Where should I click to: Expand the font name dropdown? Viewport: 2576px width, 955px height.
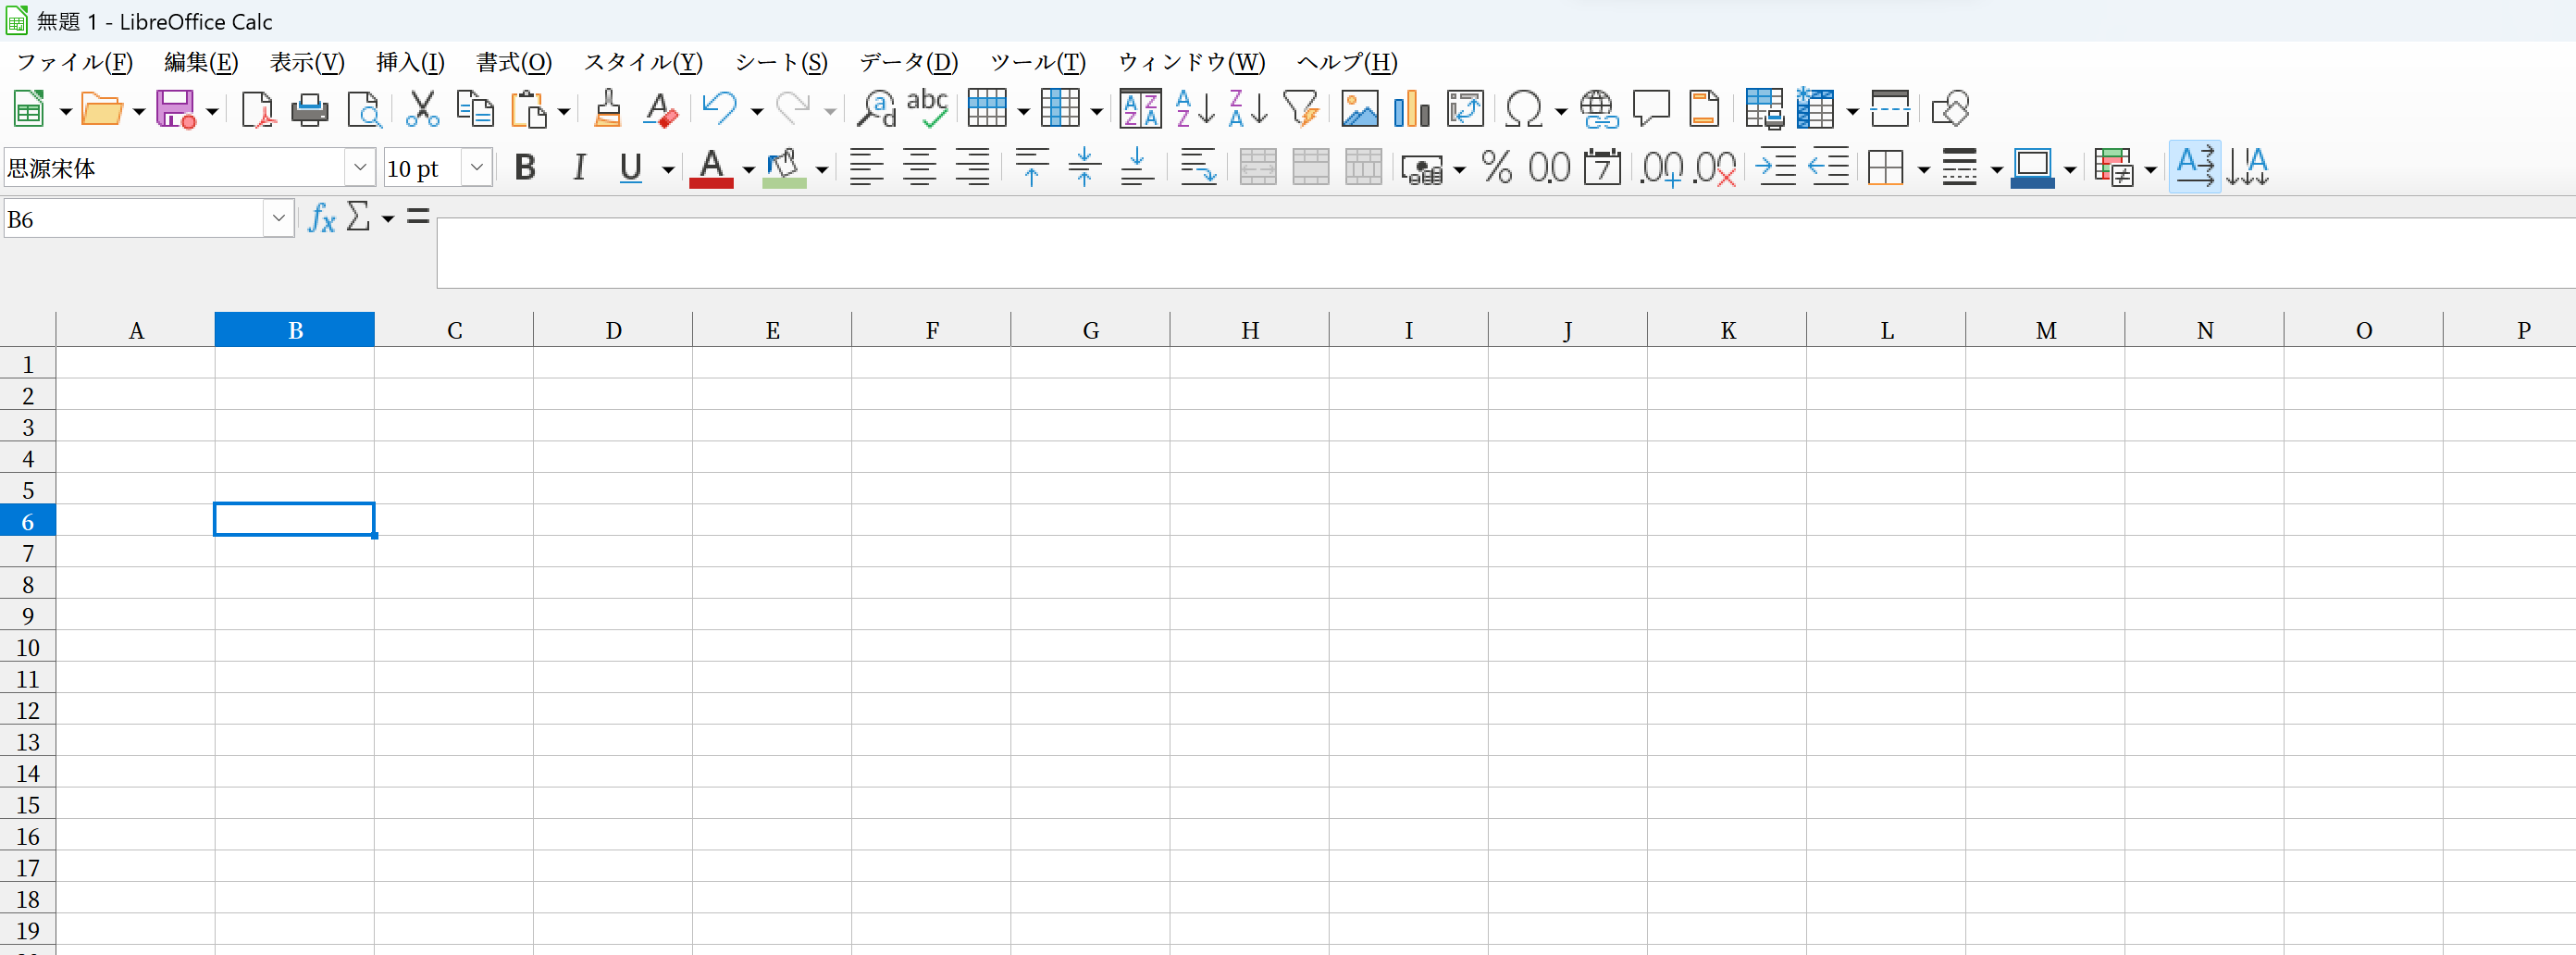coord(360,168)
